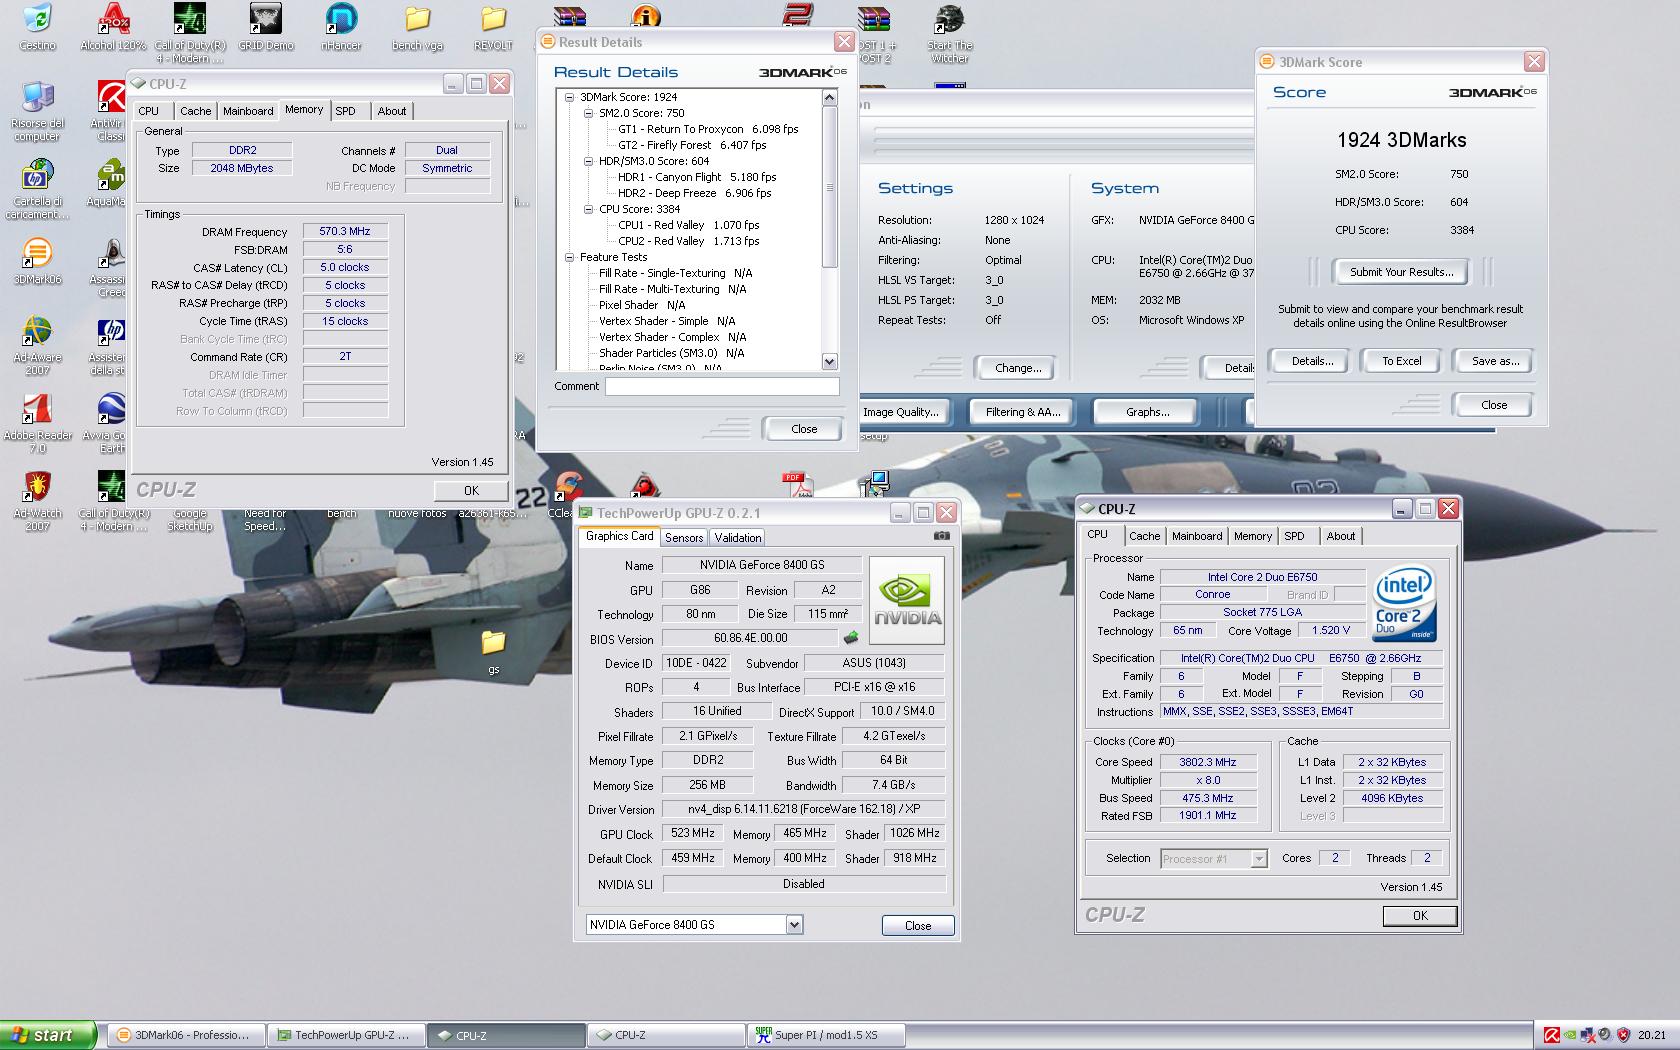Click the Filtering & AA... button

(1023, 412)
